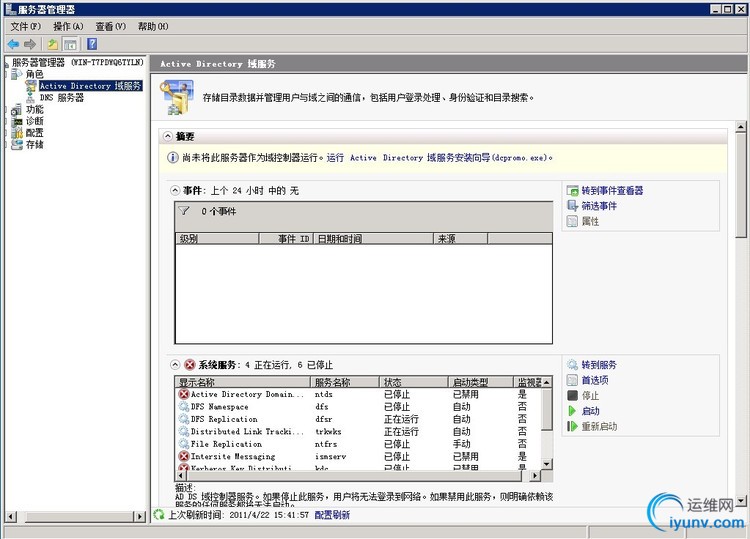The width and height of the screenshot is (750, 539).
Task: Click the 启动 service link
Action: click(x=590, y=411)
